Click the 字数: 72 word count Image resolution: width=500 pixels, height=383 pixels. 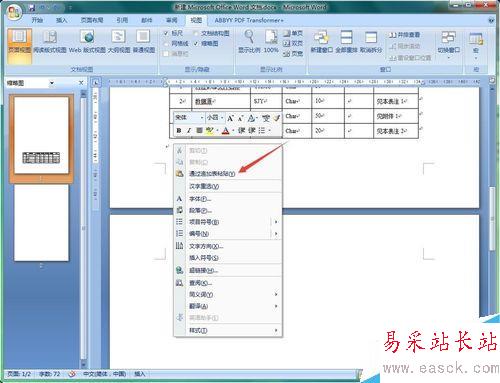click(x=50, y=374)
